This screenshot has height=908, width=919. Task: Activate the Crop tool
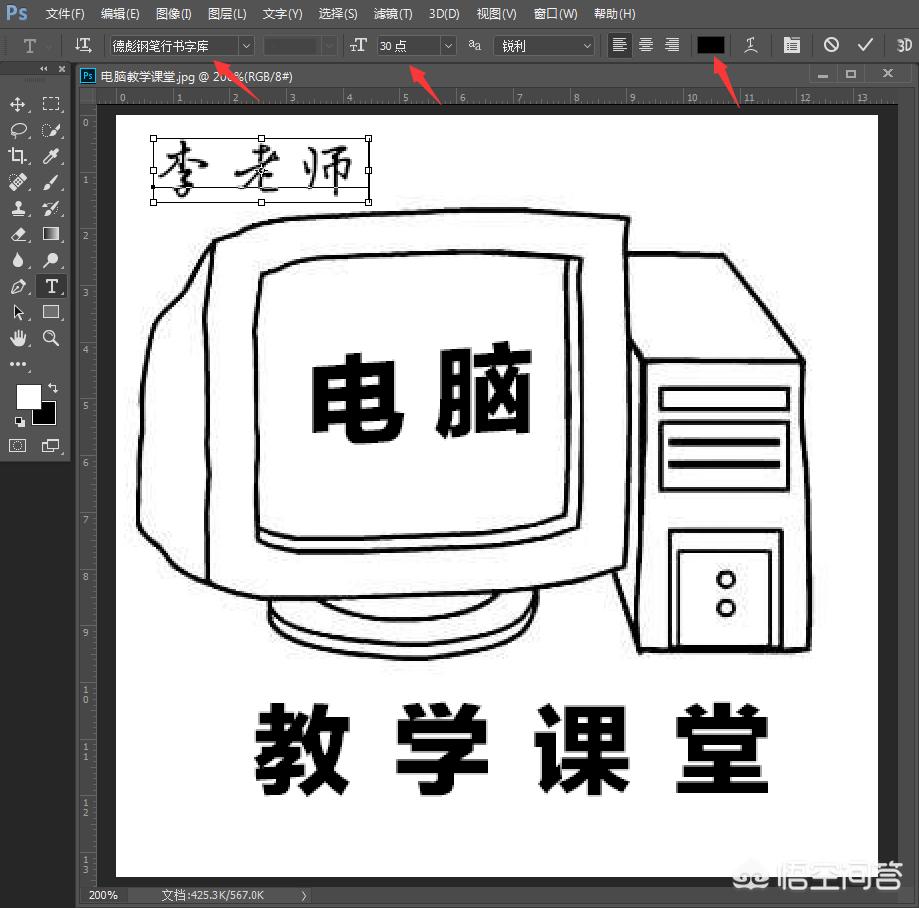point(18,156)
